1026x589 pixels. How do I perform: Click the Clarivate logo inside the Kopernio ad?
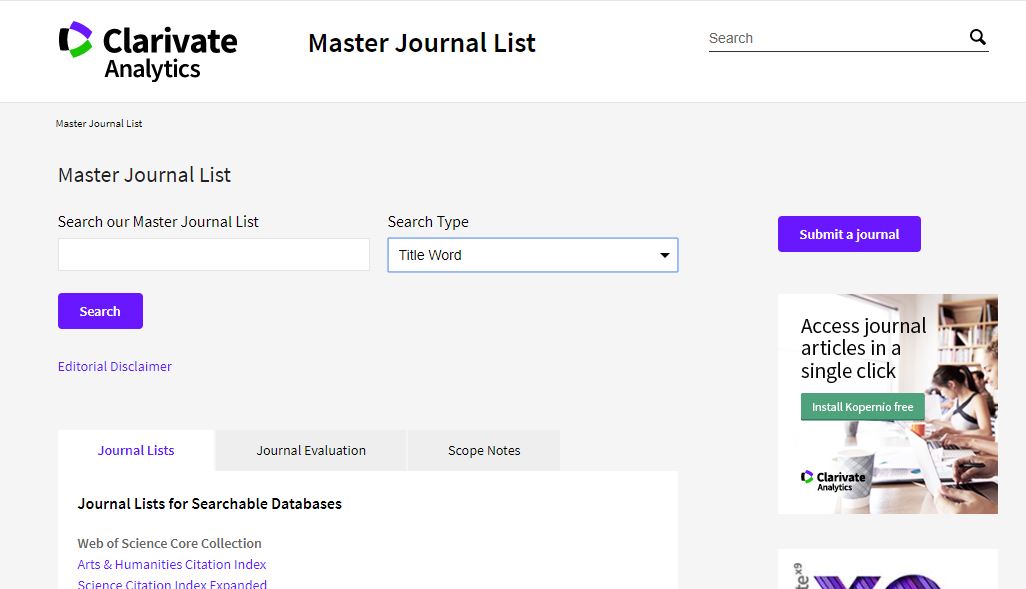[833, 480]
